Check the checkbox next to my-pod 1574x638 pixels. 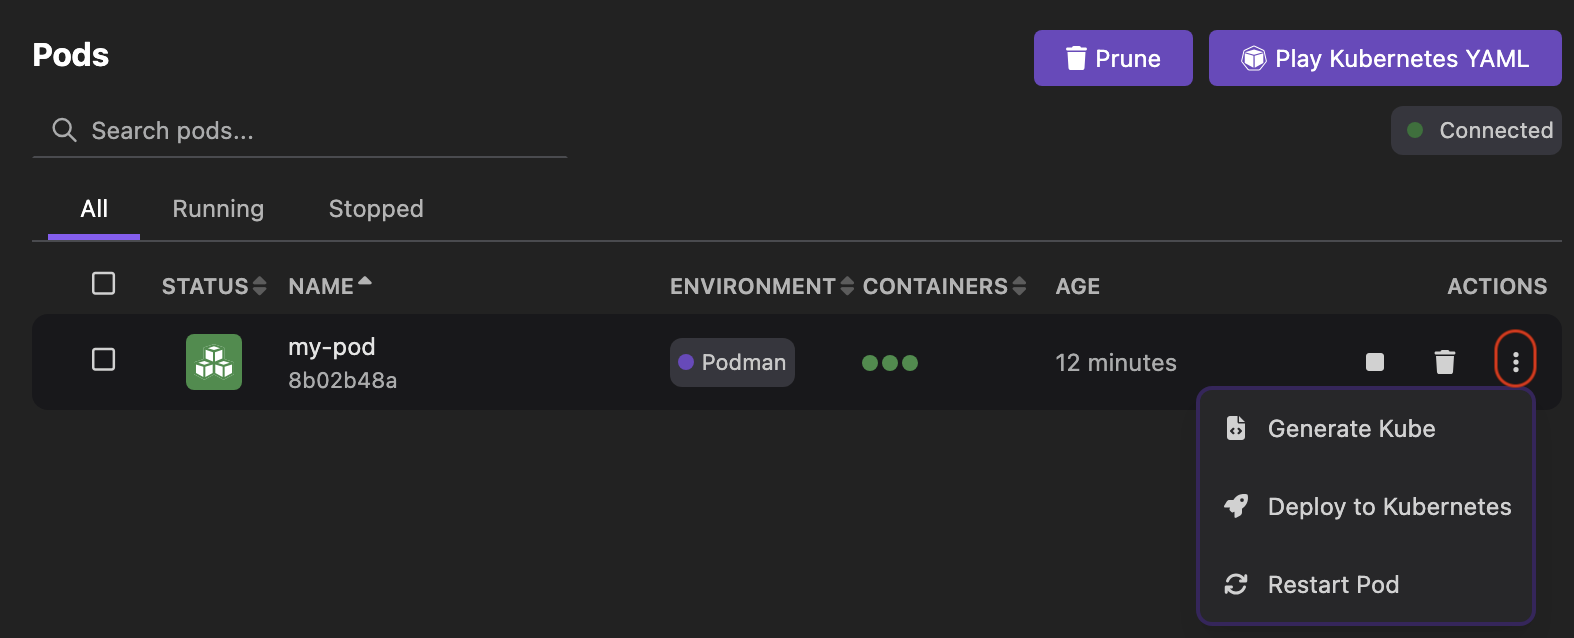103,360
